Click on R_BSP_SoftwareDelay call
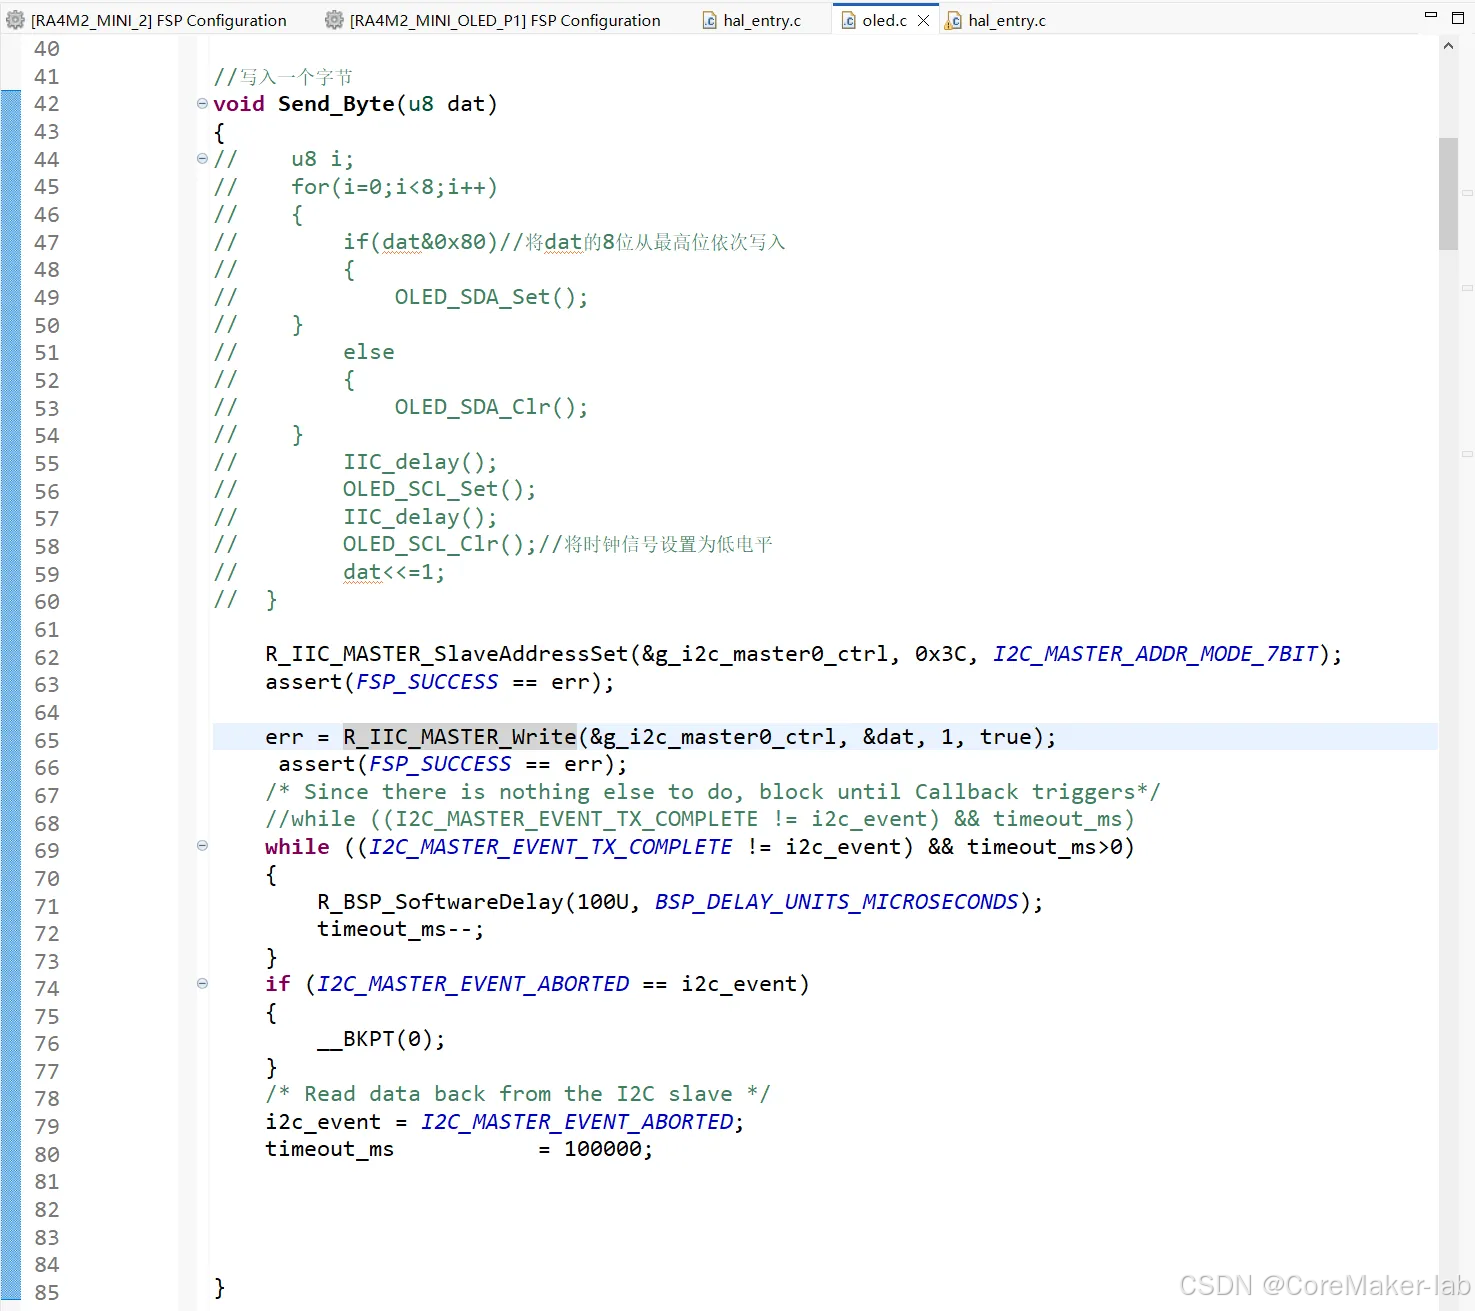This screenshot has width=1475, height=1311. pyautogui.click(x=440, y=902)
